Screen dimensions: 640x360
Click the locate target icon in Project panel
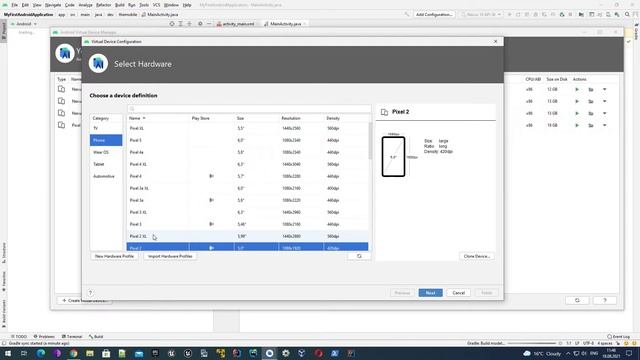point(172,24)
